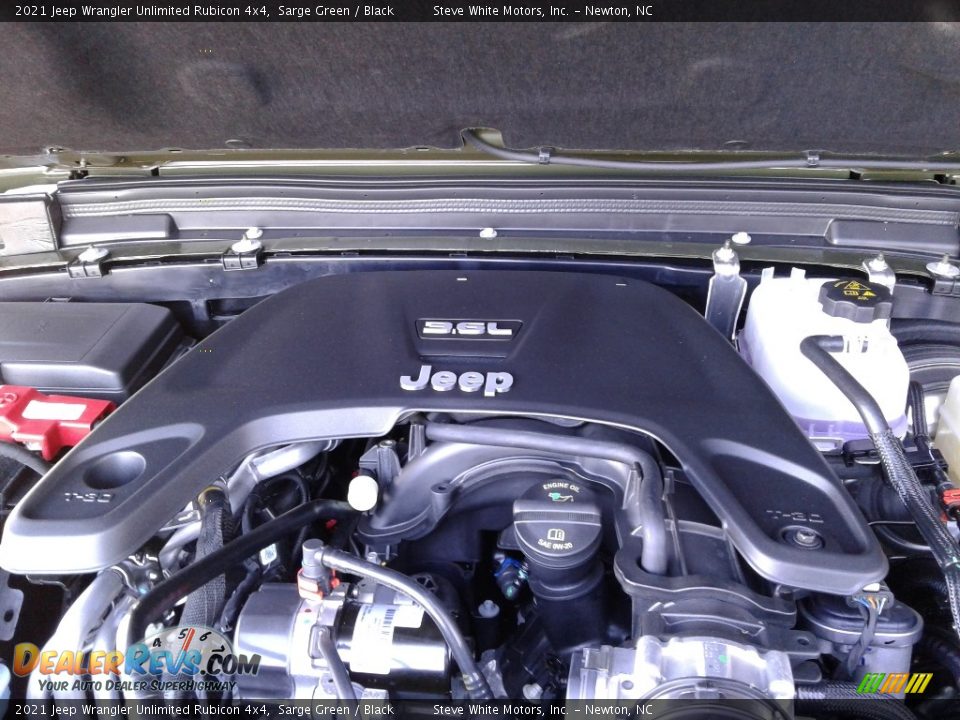Click the top 'Sarge Green / Black' color text

[336, 10]
